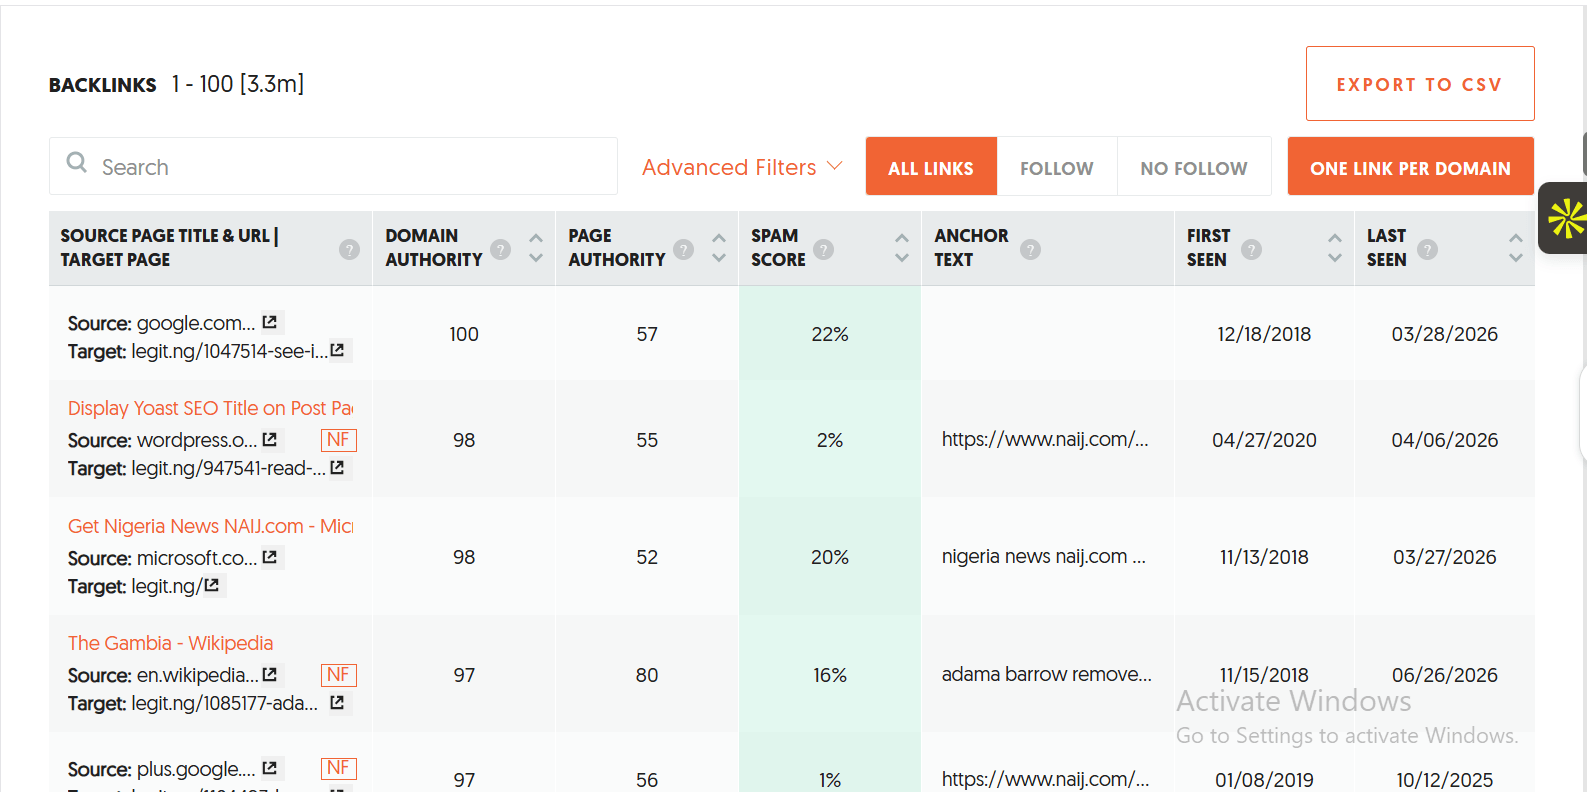Open help tooltip for Anchor Text
Image resolution: width=1587 pixels, height=792 pixels.
[1031, 249]
